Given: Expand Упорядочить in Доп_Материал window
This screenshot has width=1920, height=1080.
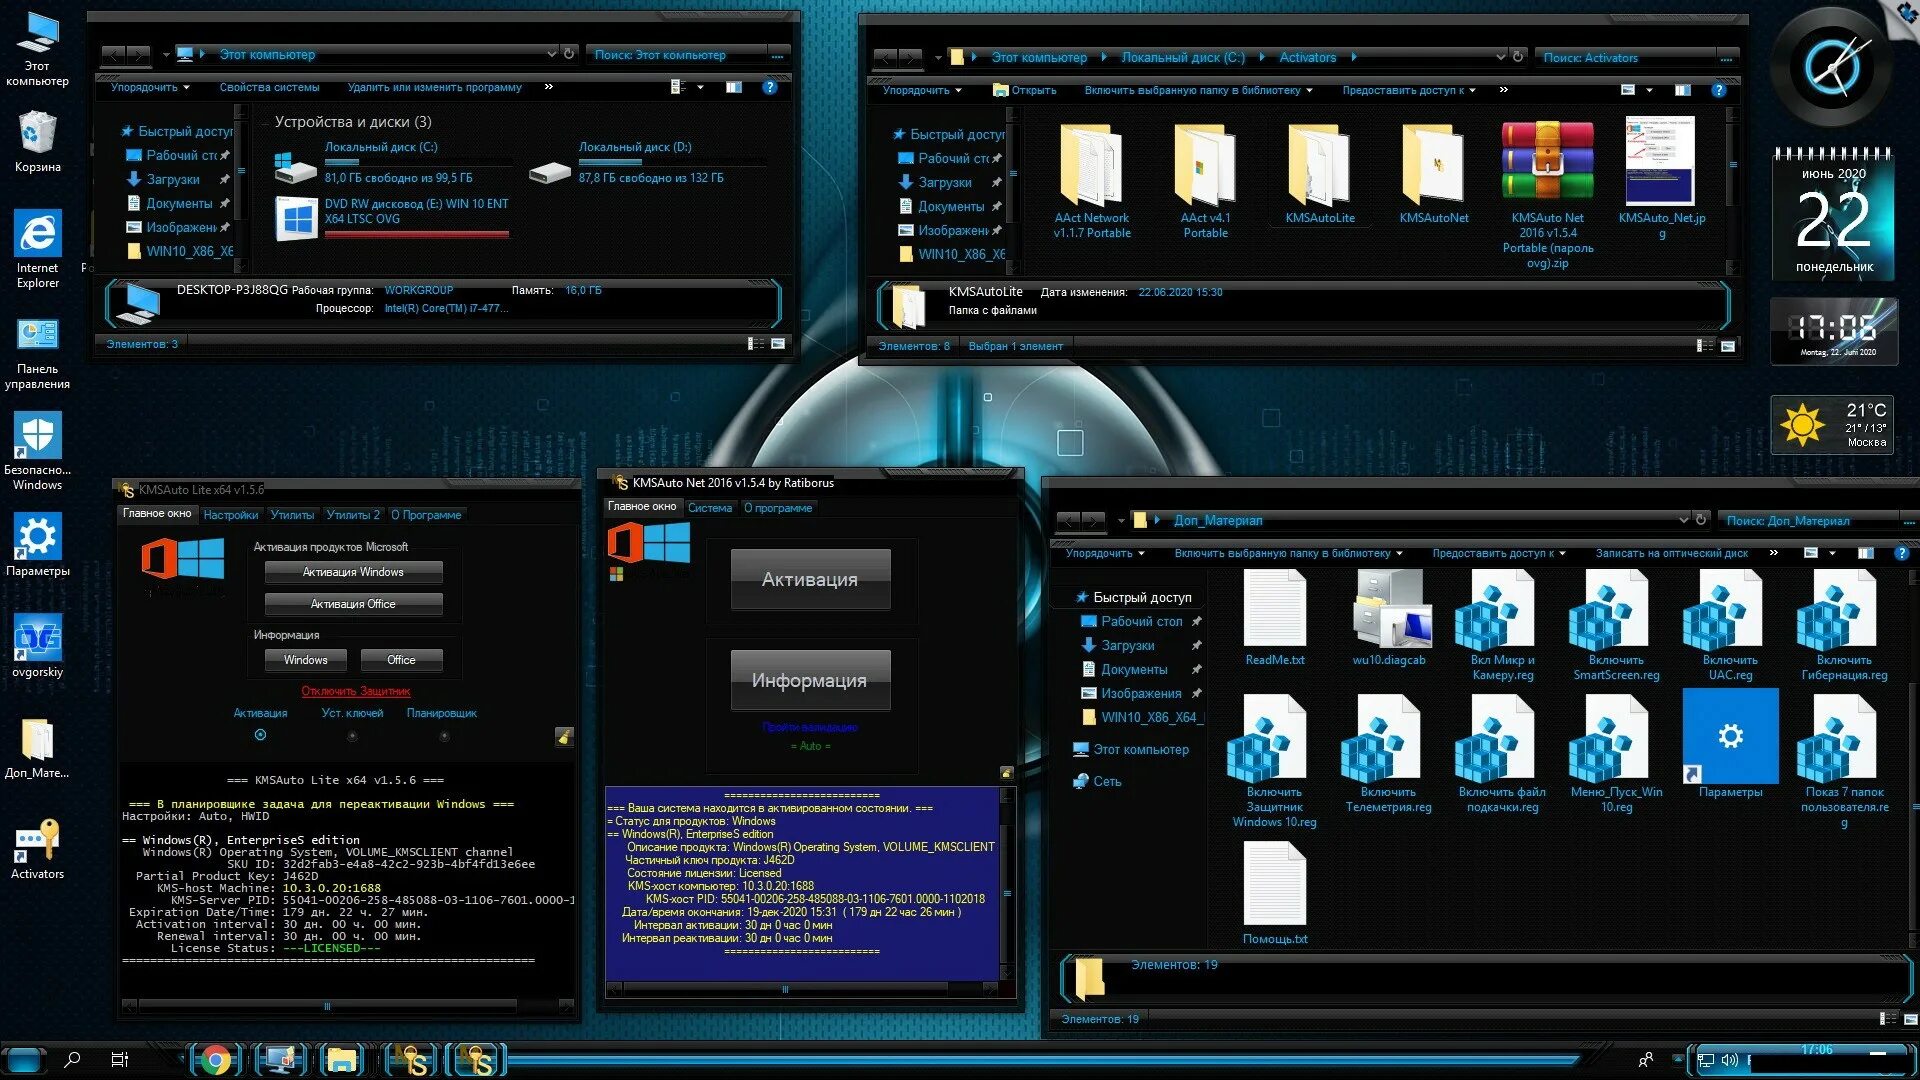Looking at the screenshot, I should (1105, 553).
